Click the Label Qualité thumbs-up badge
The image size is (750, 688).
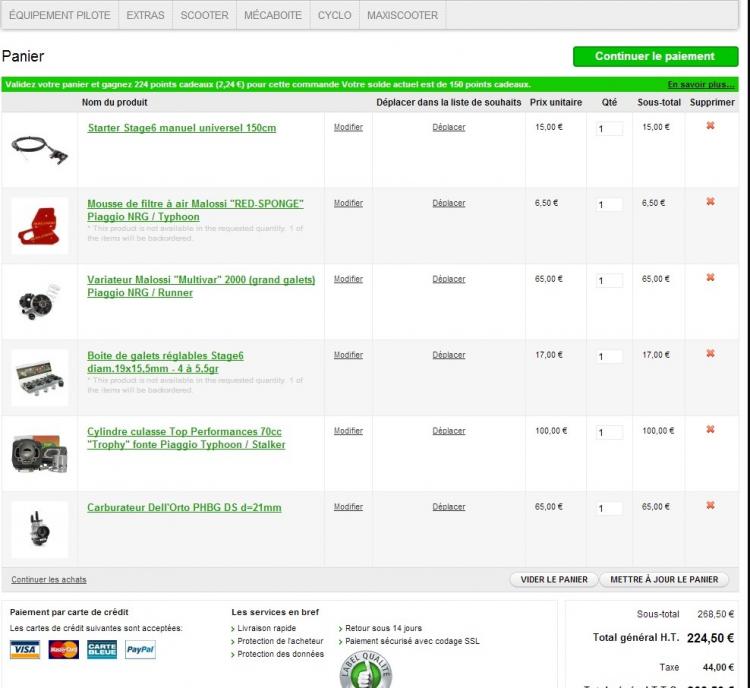[366, 670]
